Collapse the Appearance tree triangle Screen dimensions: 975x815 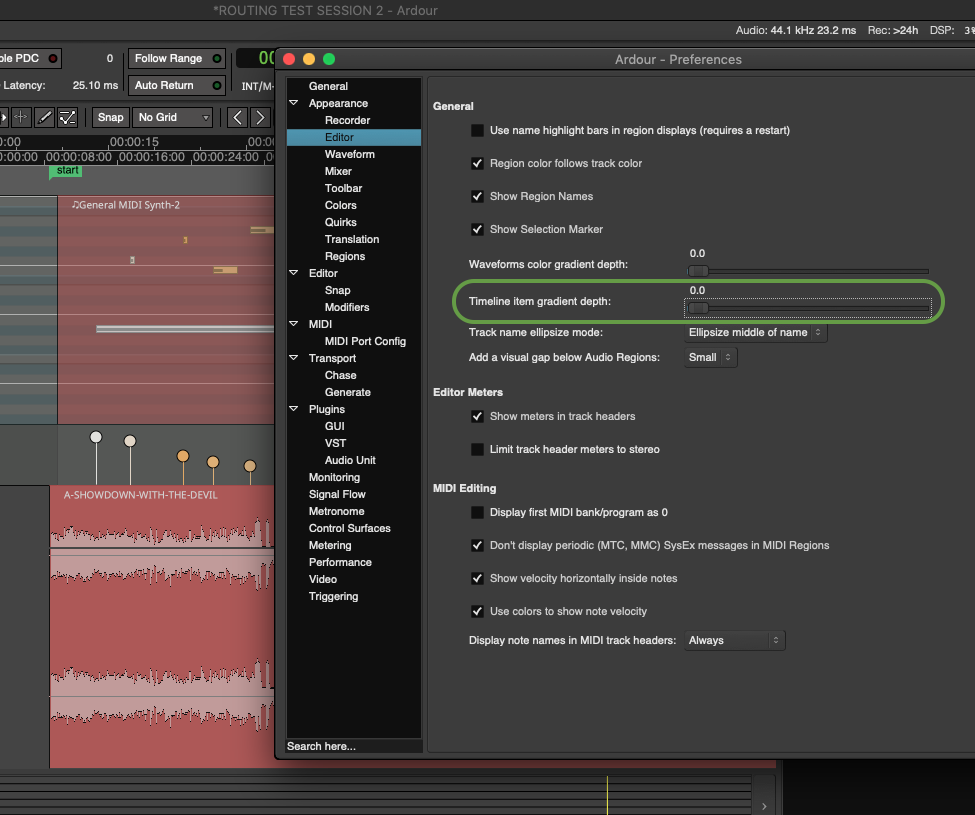[x=294, y=103]
